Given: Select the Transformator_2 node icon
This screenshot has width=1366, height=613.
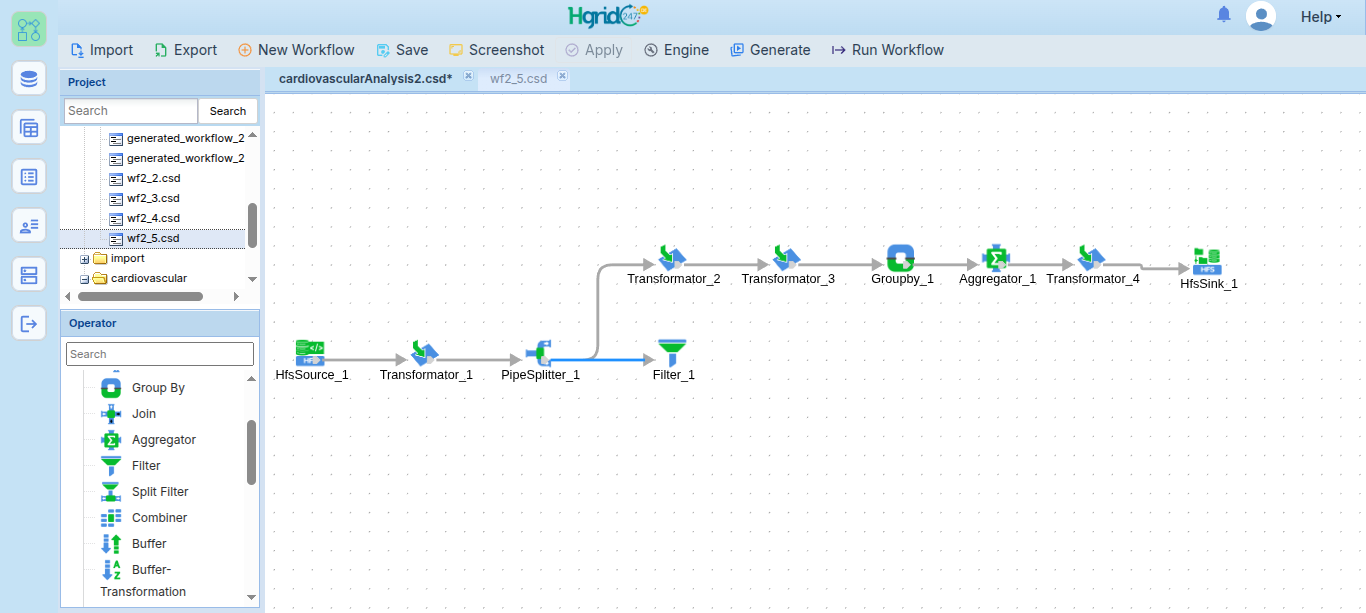Looking at the screenshot, I should pos(672,257).
